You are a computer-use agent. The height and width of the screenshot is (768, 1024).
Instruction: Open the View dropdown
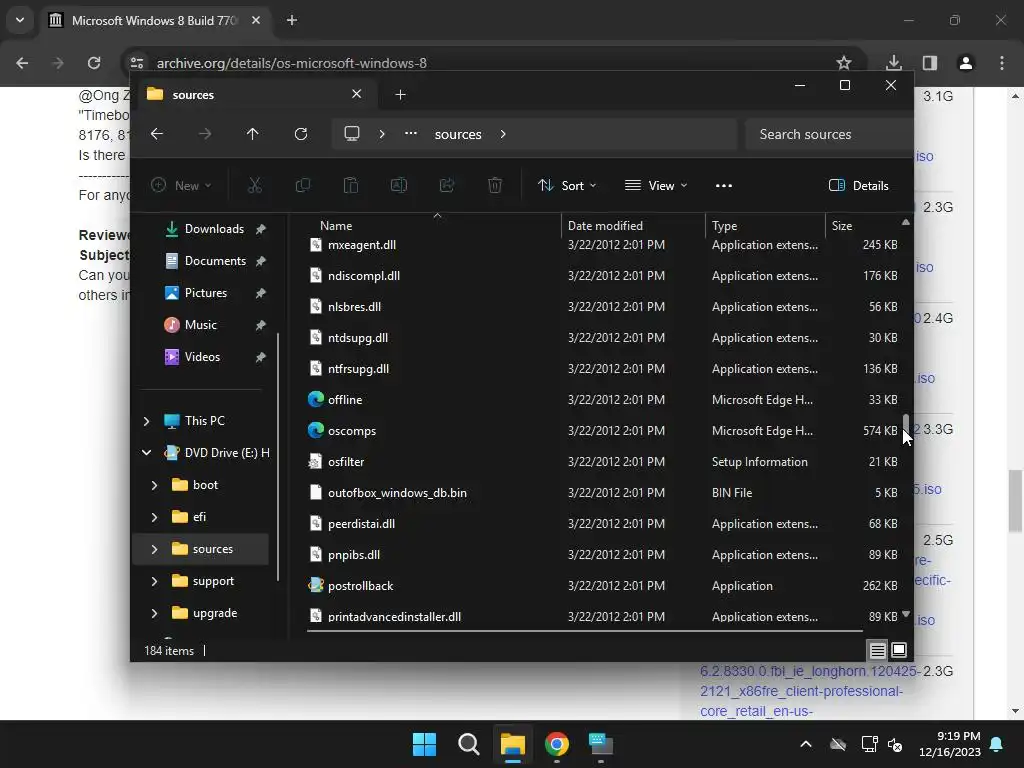tap(656, 185)
